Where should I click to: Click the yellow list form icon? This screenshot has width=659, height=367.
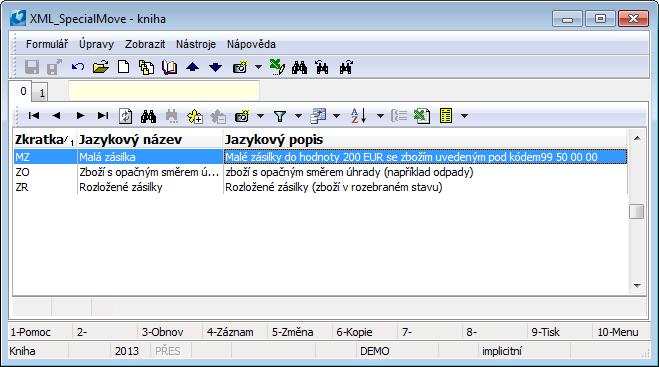[x=445, y=116]
